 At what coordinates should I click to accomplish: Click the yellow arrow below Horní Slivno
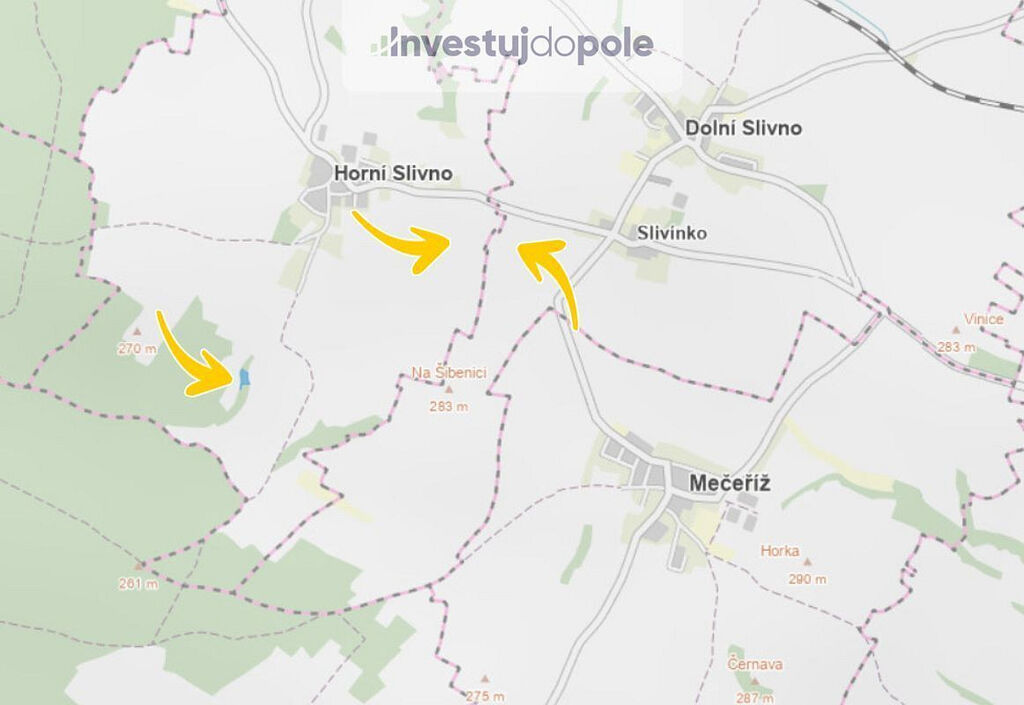point(402,241)
